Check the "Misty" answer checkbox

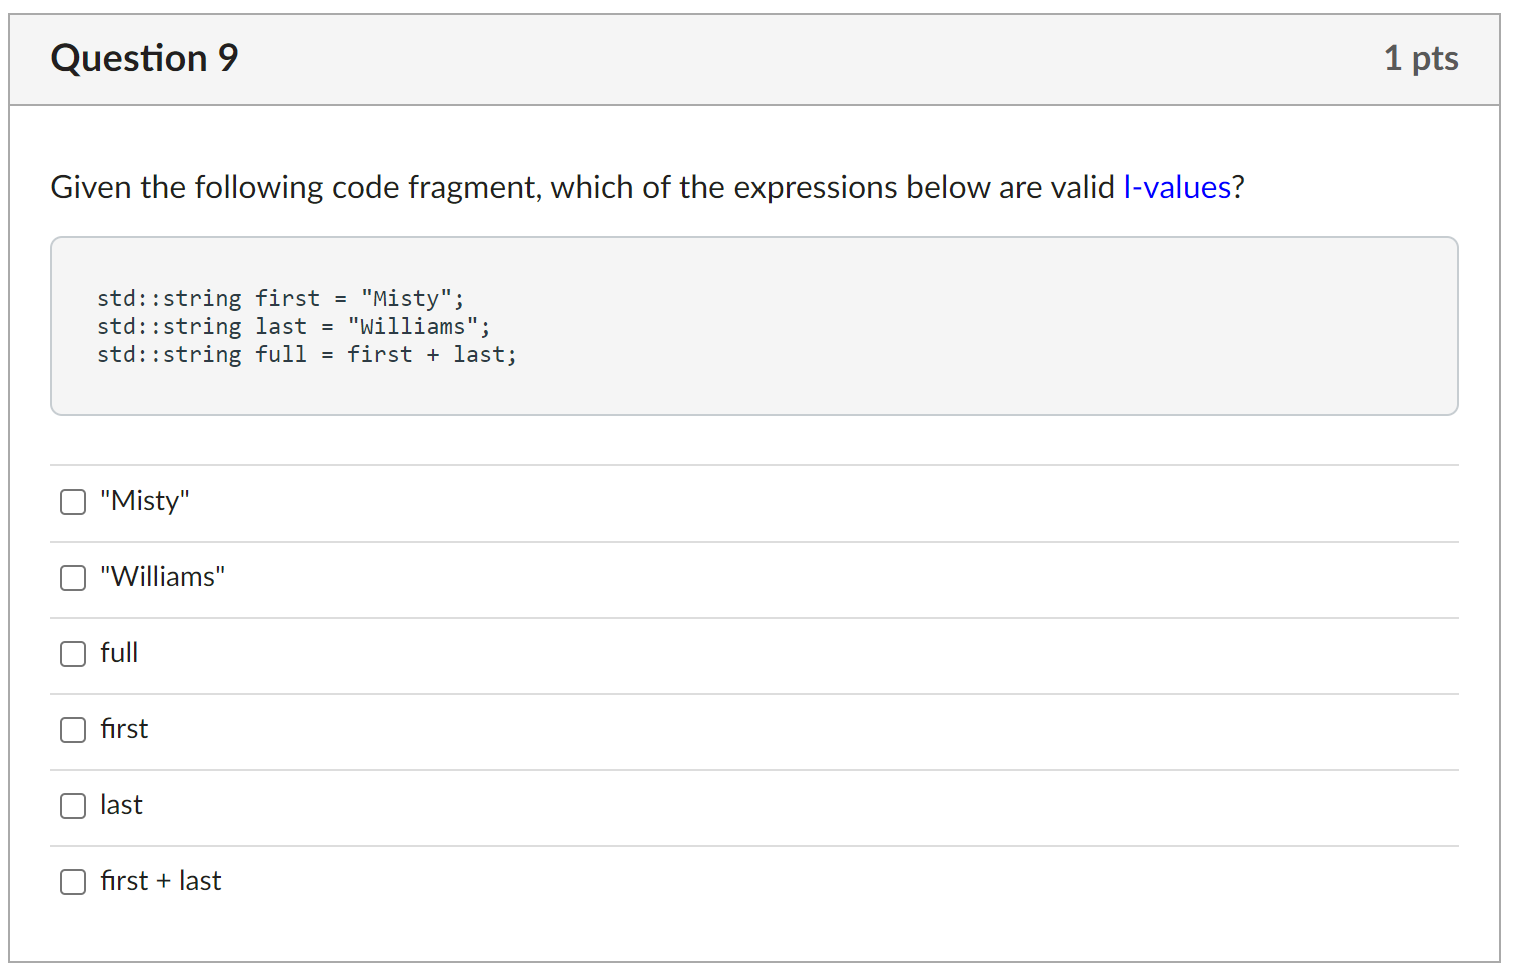[72, 501]
